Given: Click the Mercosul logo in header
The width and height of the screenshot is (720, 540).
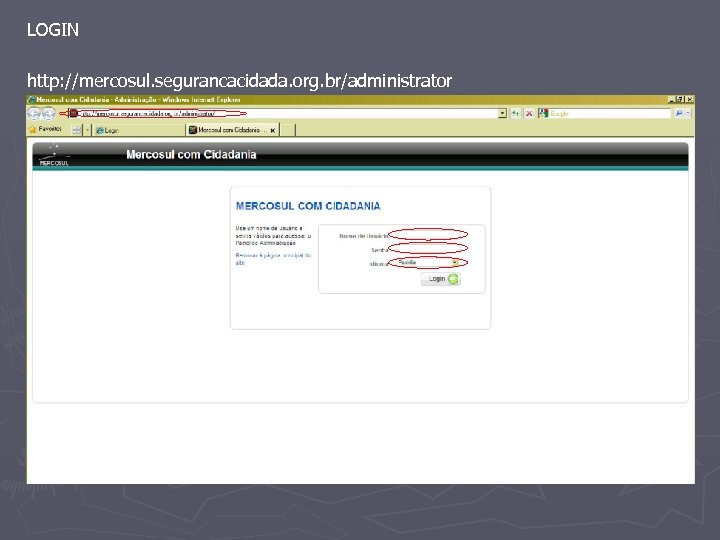Looking at the screenshot, I should 54,155.
